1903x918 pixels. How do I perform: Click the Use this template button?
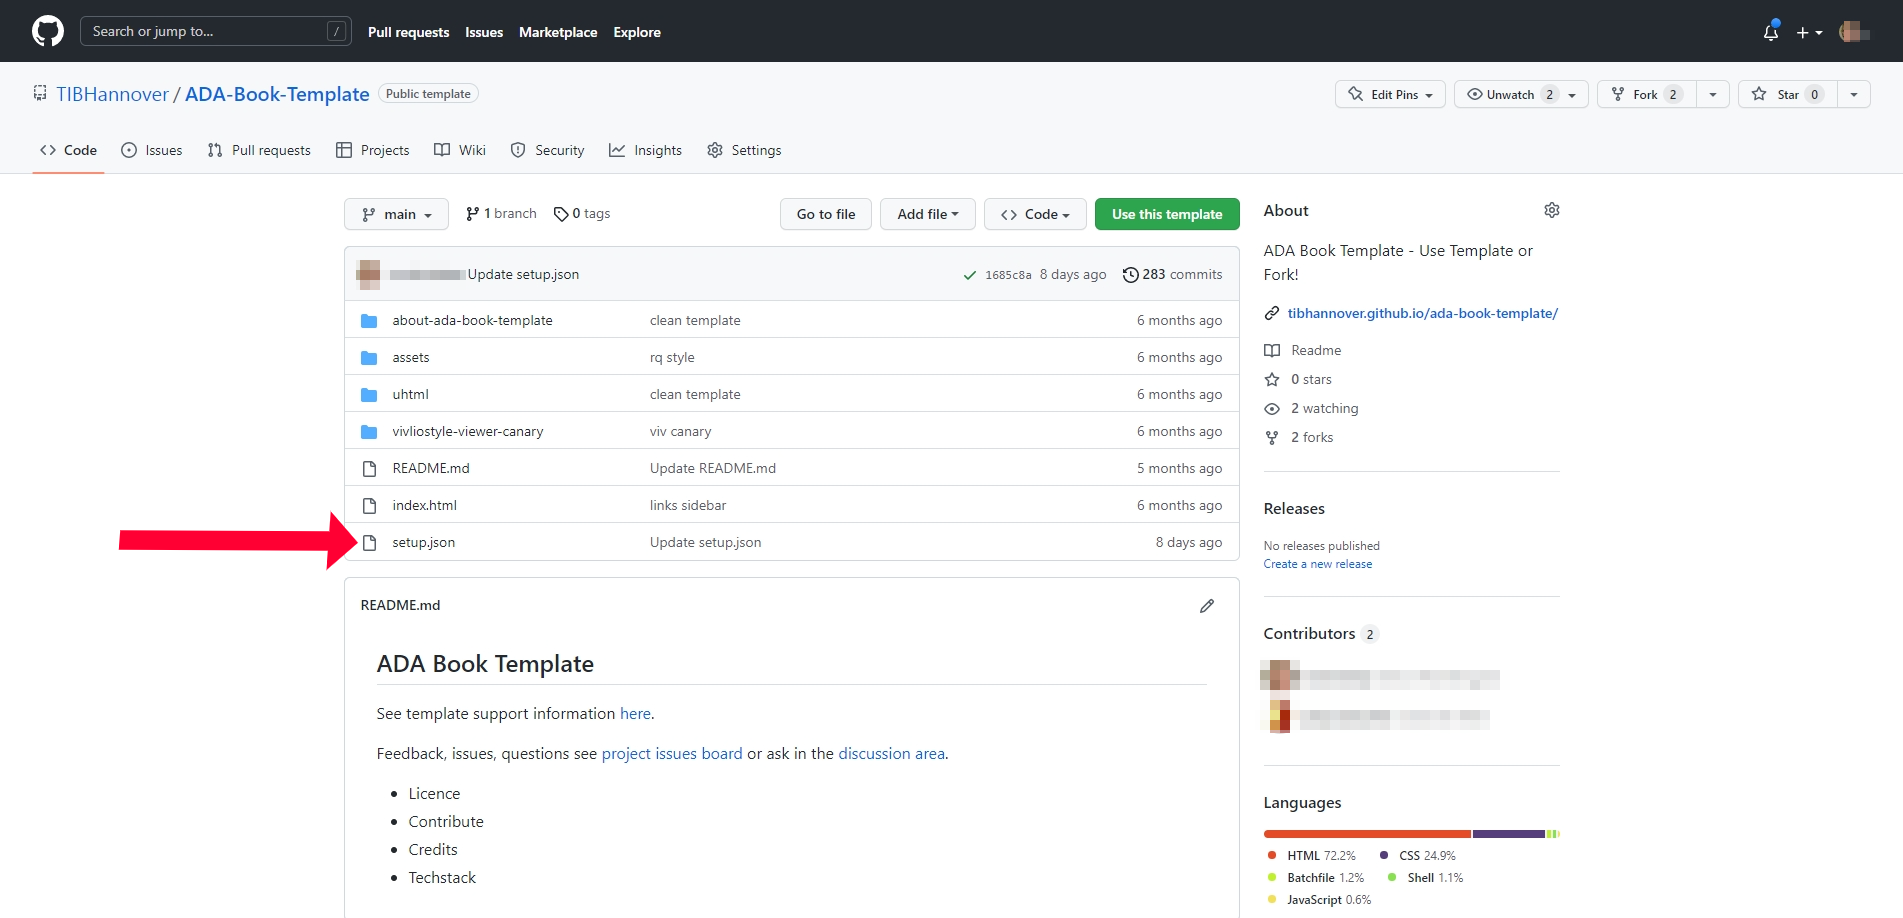[1167, 213]
